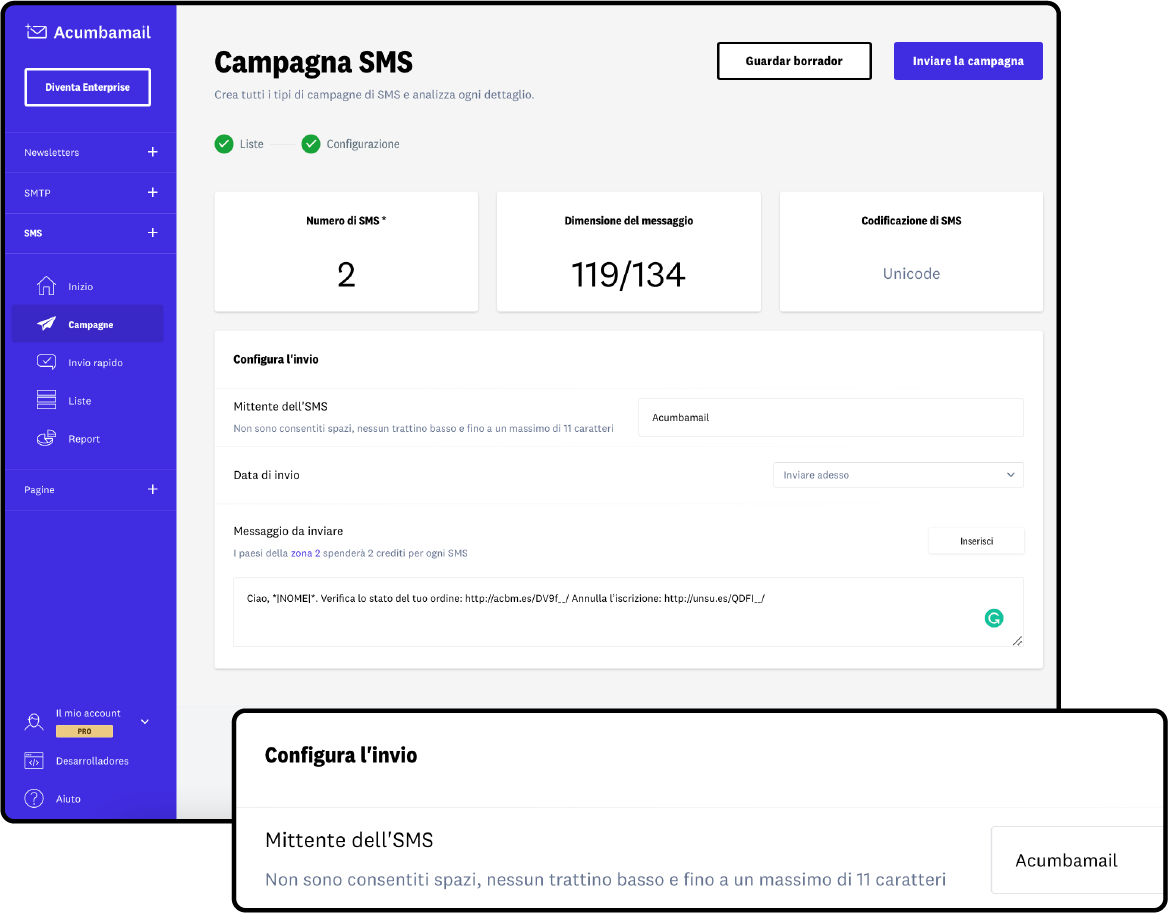Click the Configurazione step green checkmark
The width and height of the screenshot is (1168, 913).
tap(311, 144)
